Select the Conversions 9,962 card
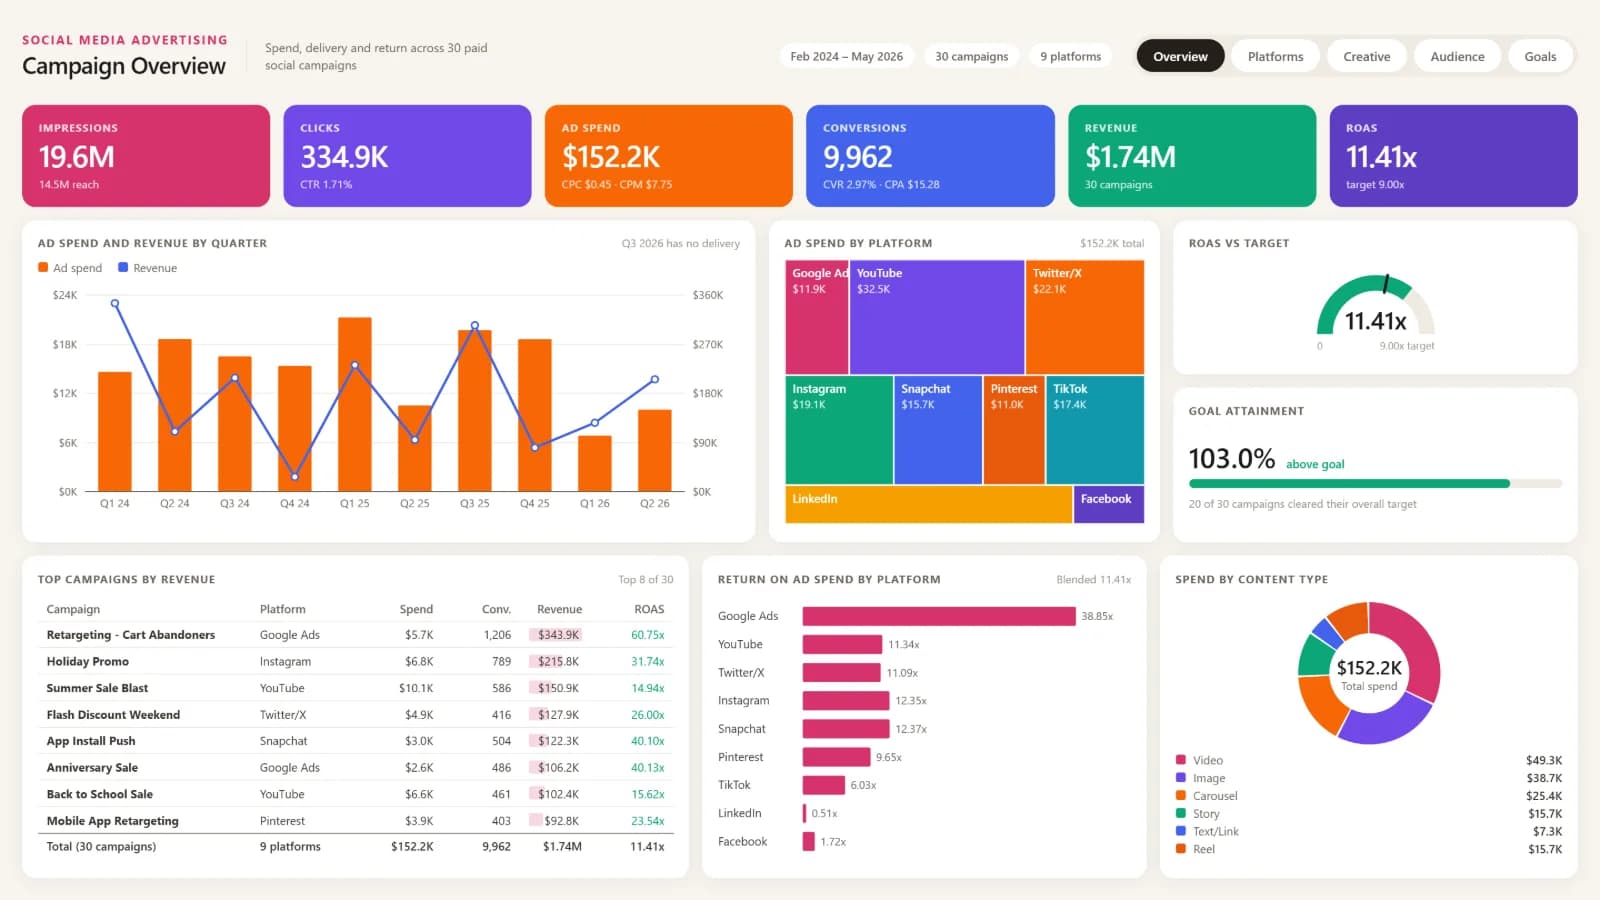This screenshot has height=900, width=1600. (930, 156)
